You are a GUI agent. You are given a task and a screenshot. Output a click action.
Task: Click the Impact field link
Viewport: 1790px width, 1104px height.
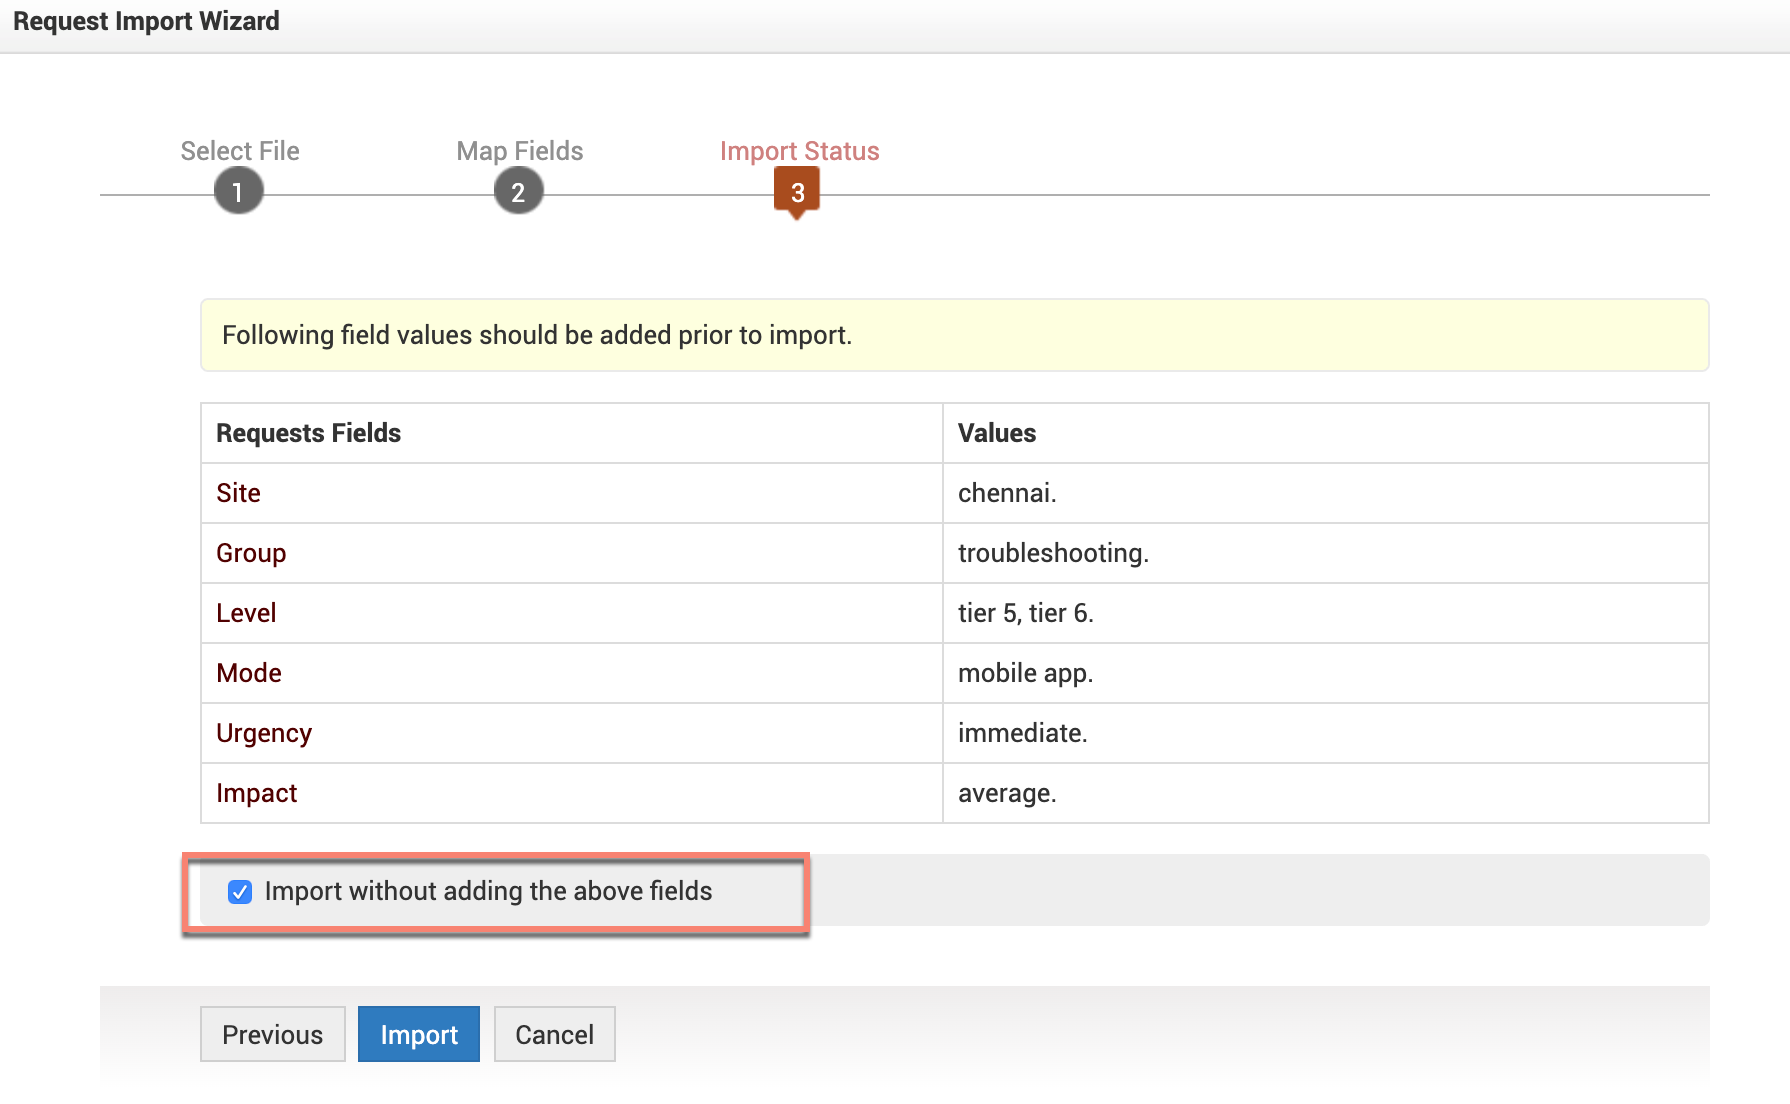pyautogui.click(x=257, y=793)
